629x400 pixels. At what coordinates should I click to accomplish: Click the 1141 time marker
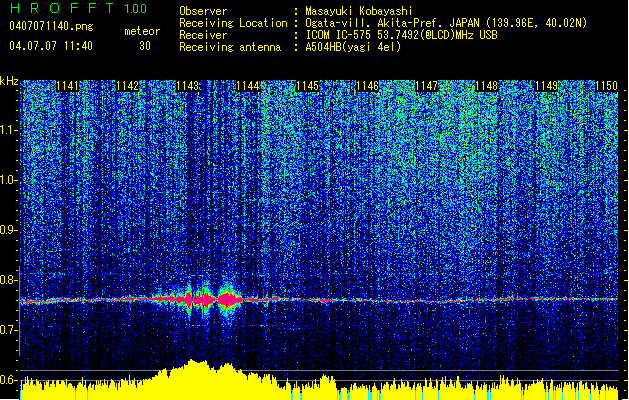(67, 86)
